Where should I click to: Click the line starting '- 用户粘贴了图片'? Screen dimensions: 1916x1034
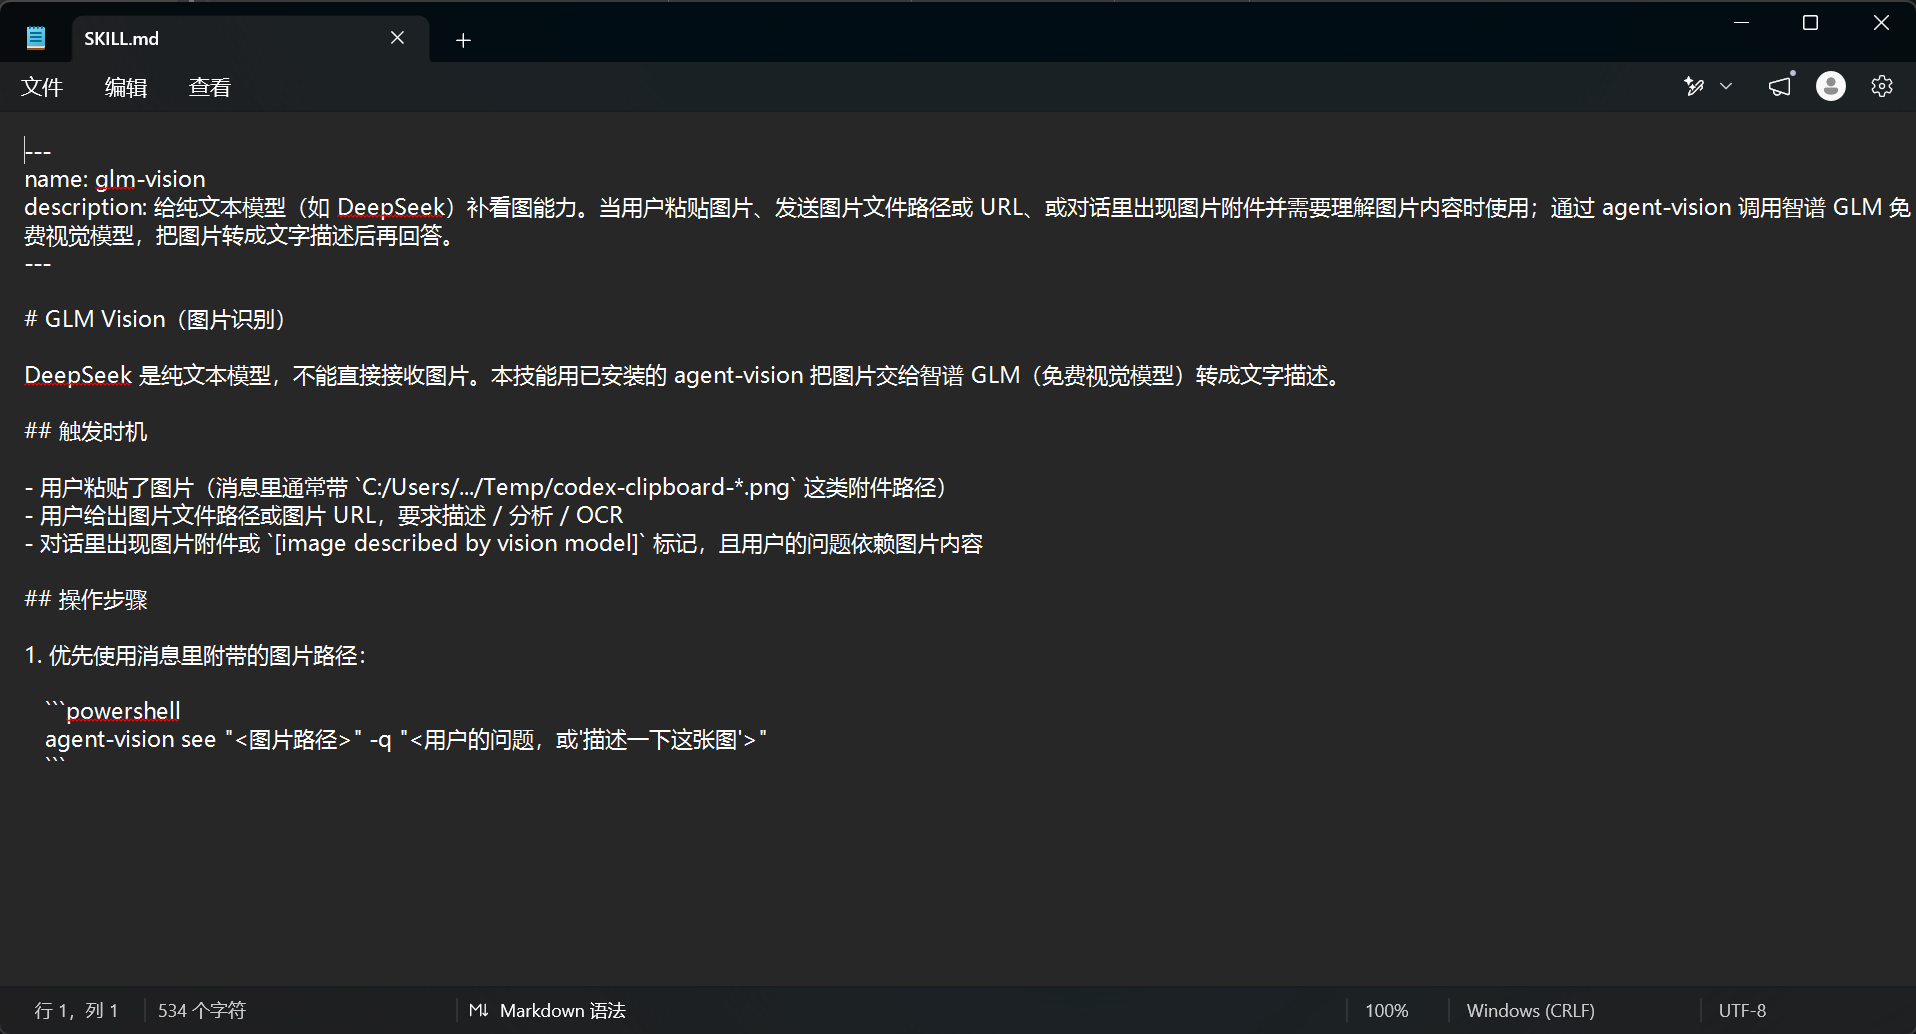pyautogui.click(x=486, y=488)
